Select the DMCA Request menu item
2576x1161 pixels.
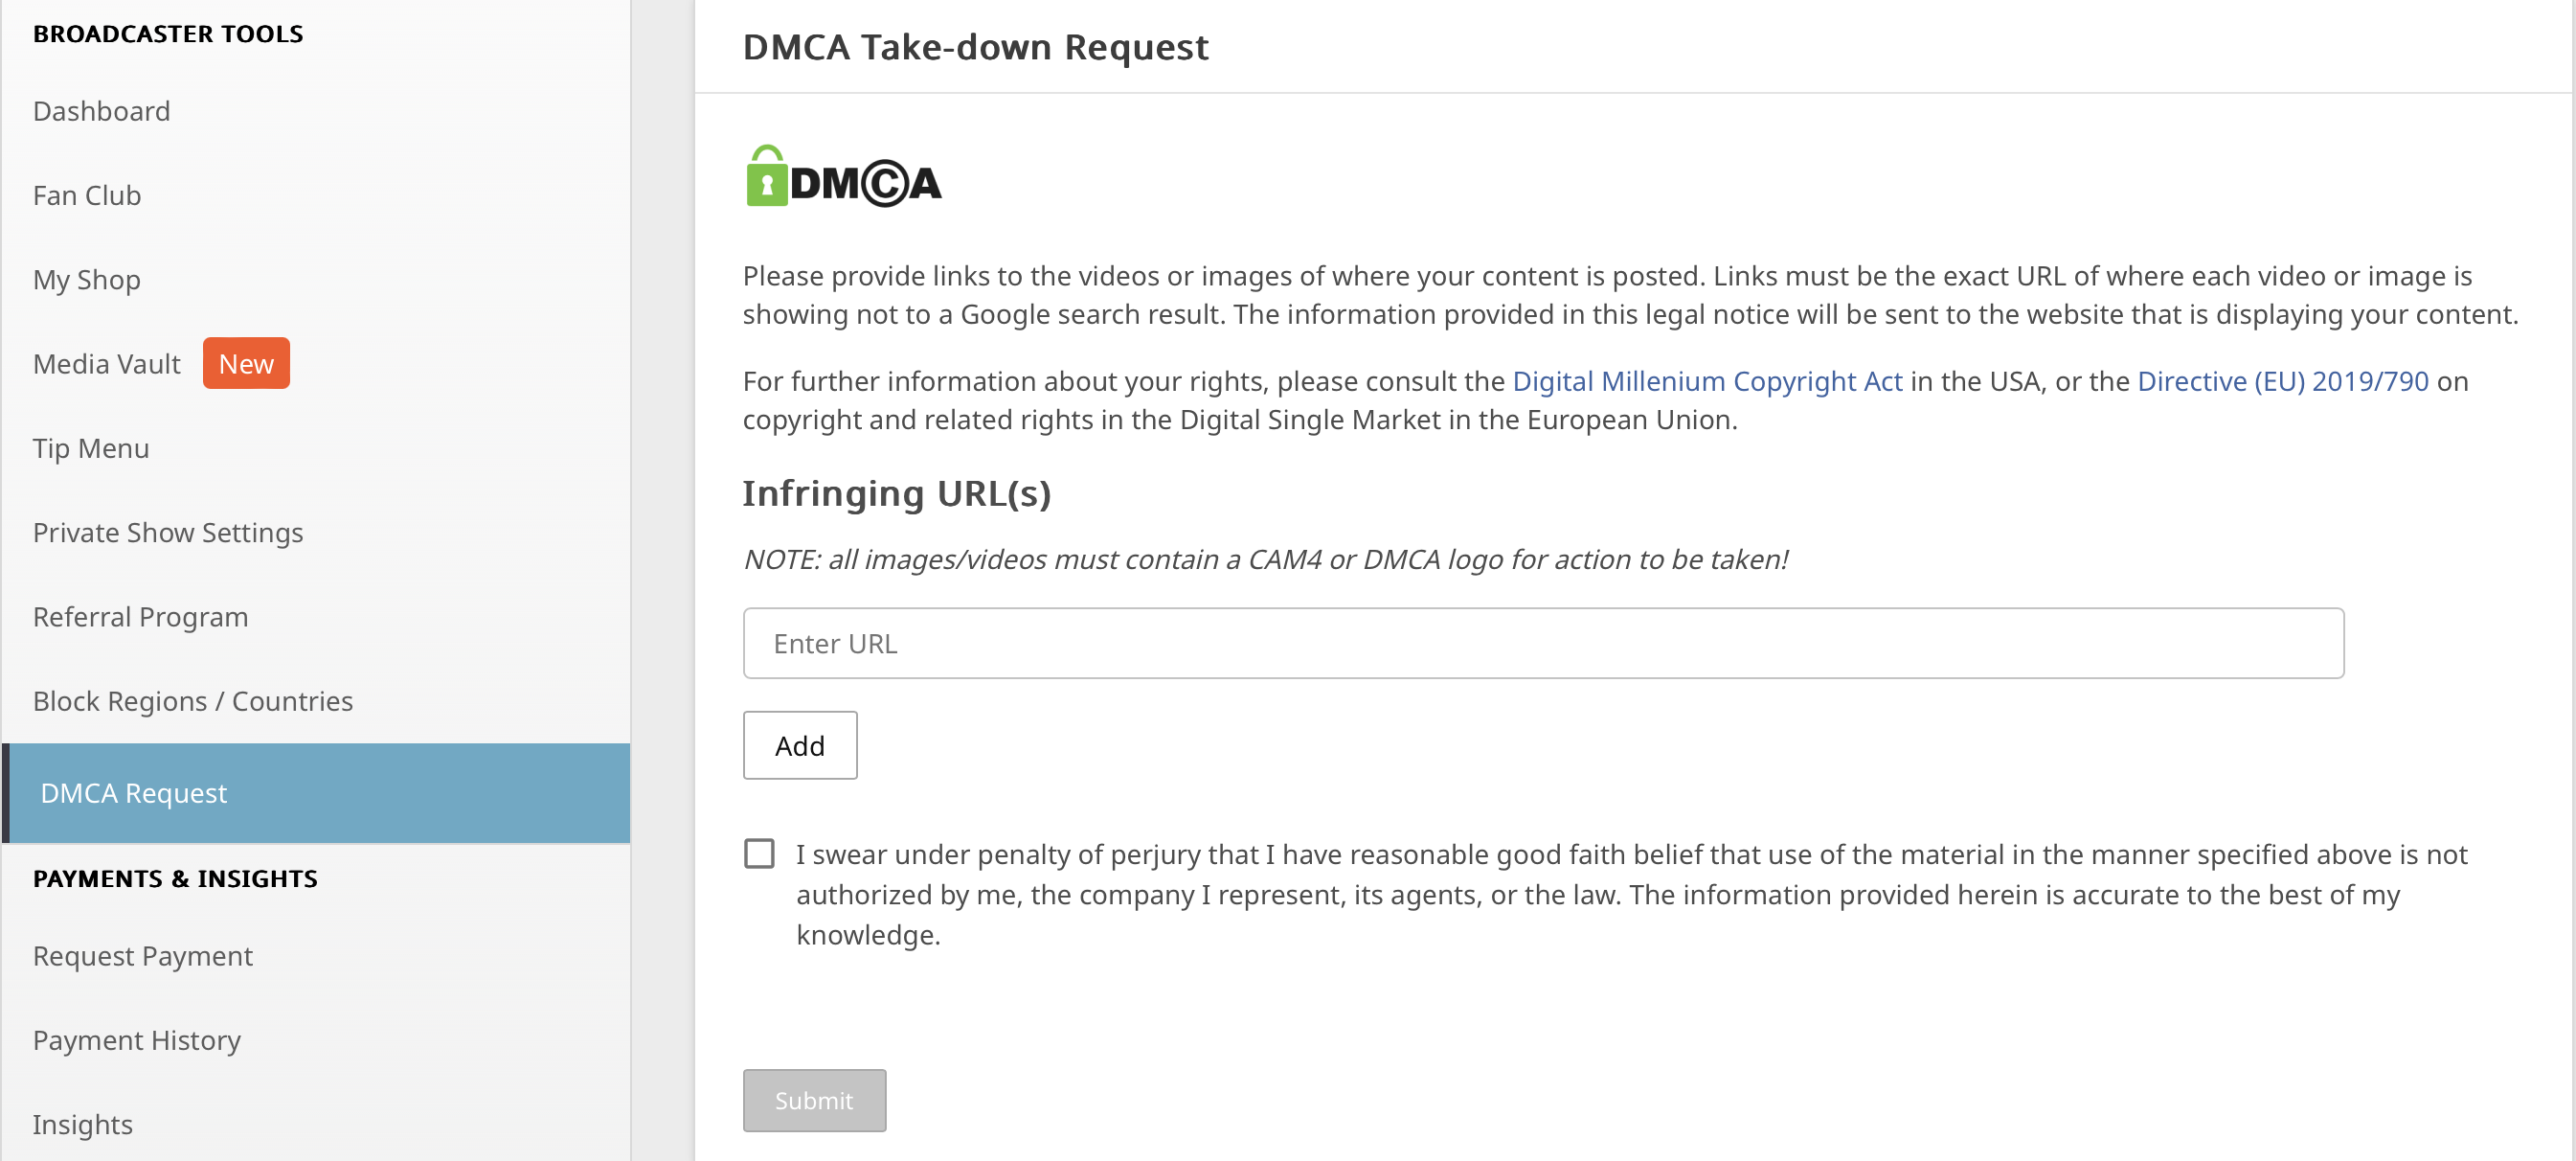134,793
